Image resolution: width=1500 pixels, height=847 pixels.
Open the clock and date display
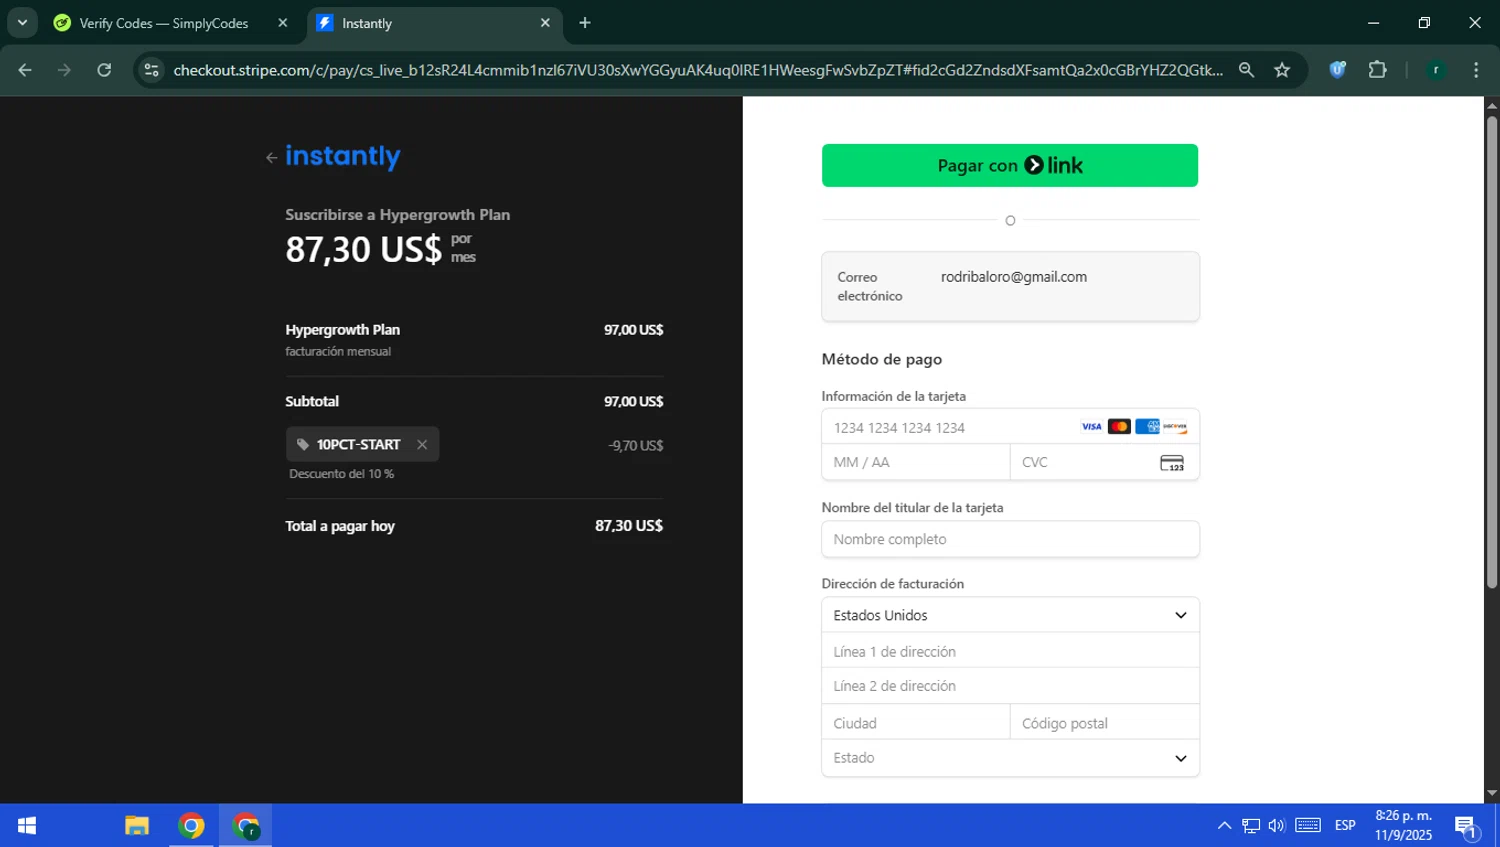click(x=1403, y=826)
